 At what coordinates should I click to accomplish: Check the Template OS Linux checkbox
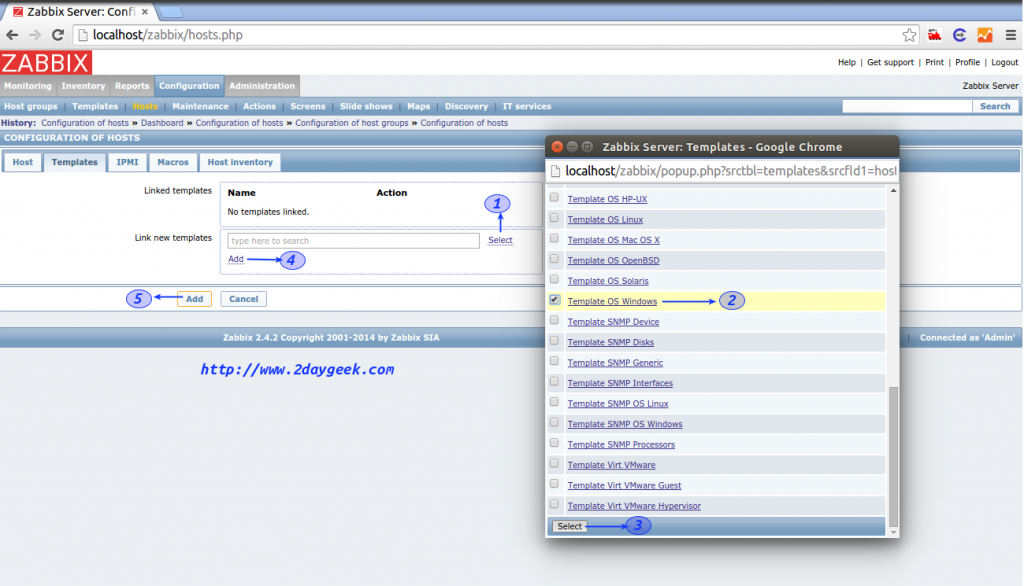(553, 218)
